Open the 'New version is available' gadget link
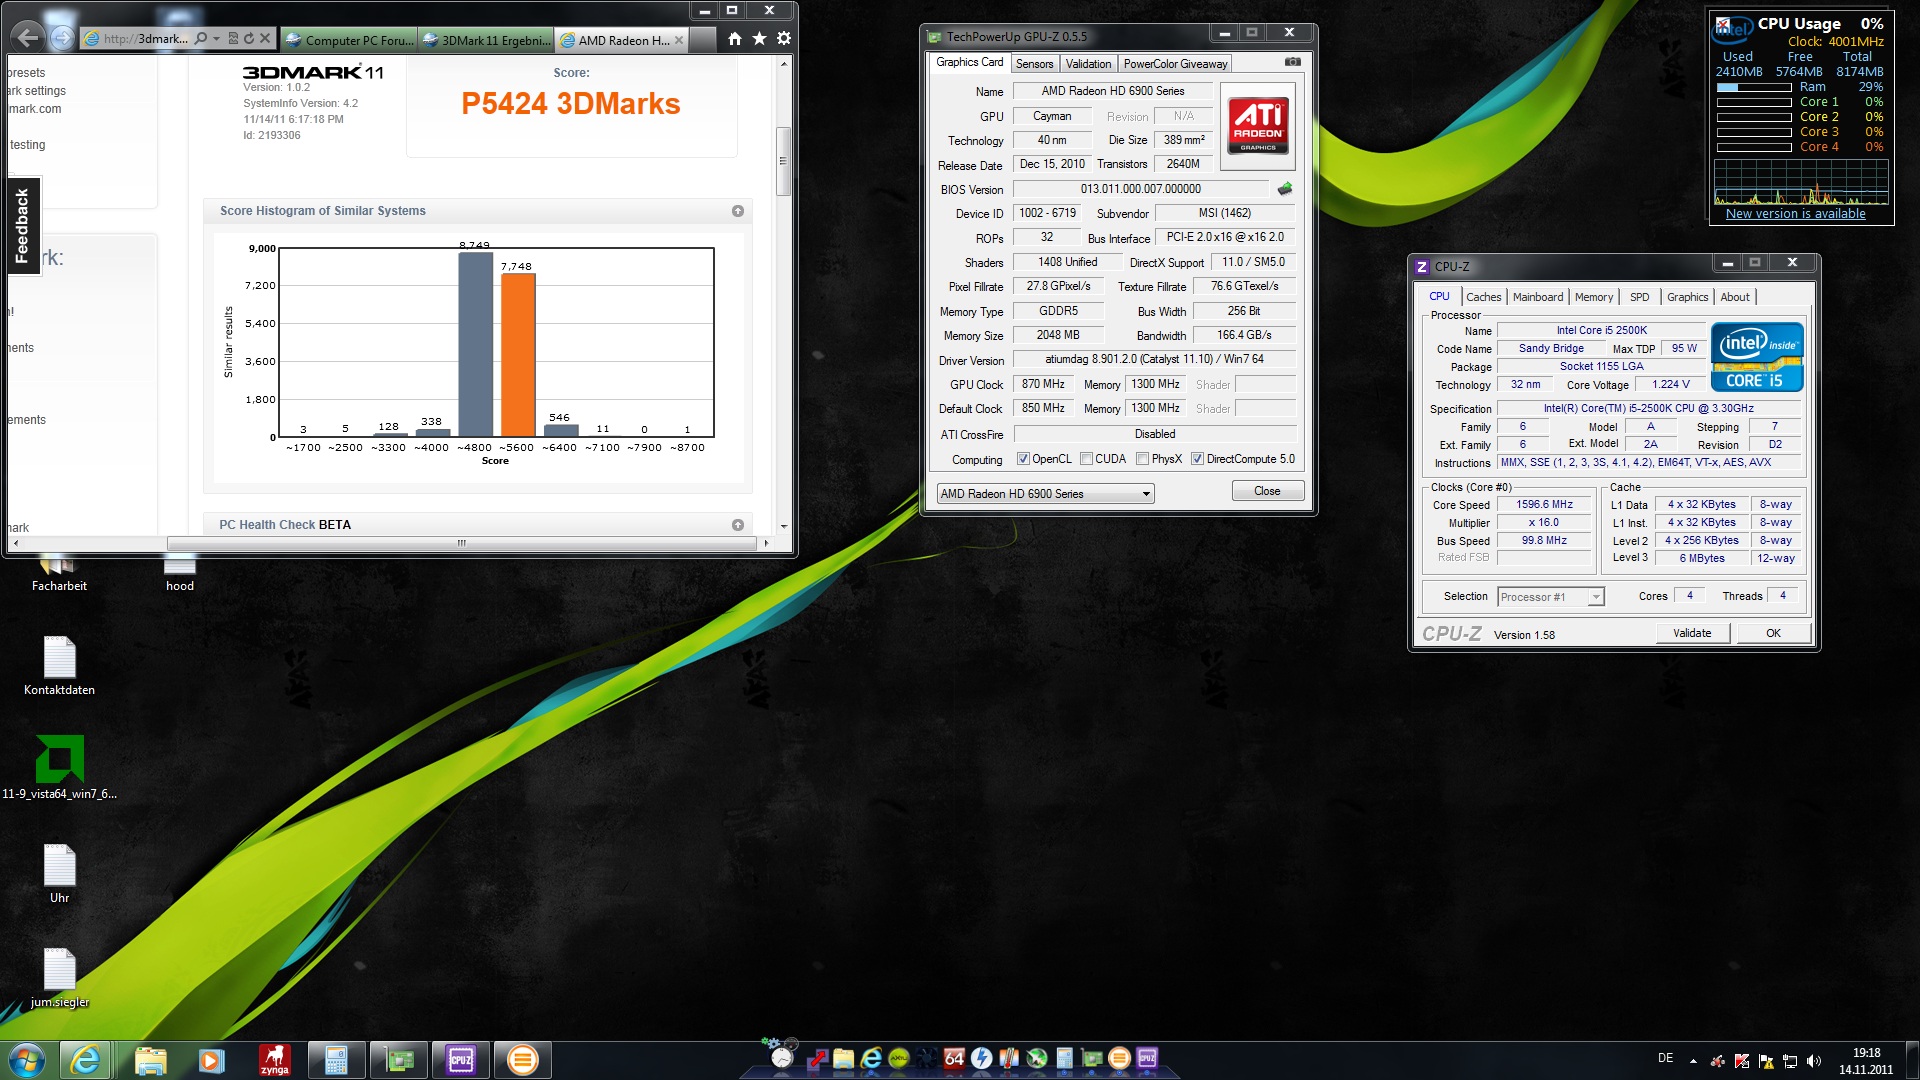 (1795, 213)
